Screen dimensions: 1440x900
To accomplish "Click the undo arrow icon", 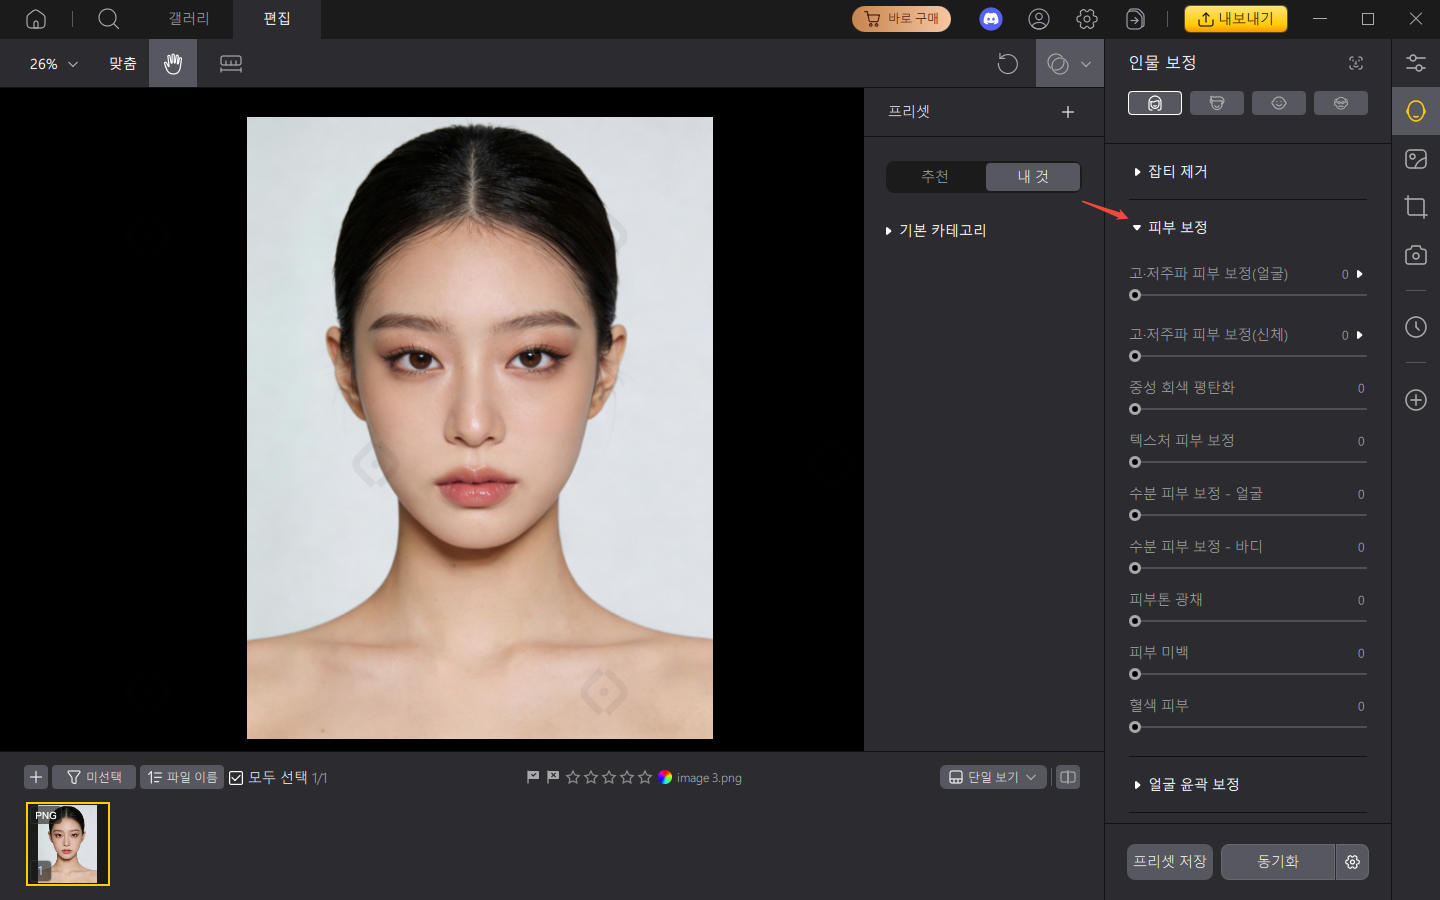I will coord(1007,63).
